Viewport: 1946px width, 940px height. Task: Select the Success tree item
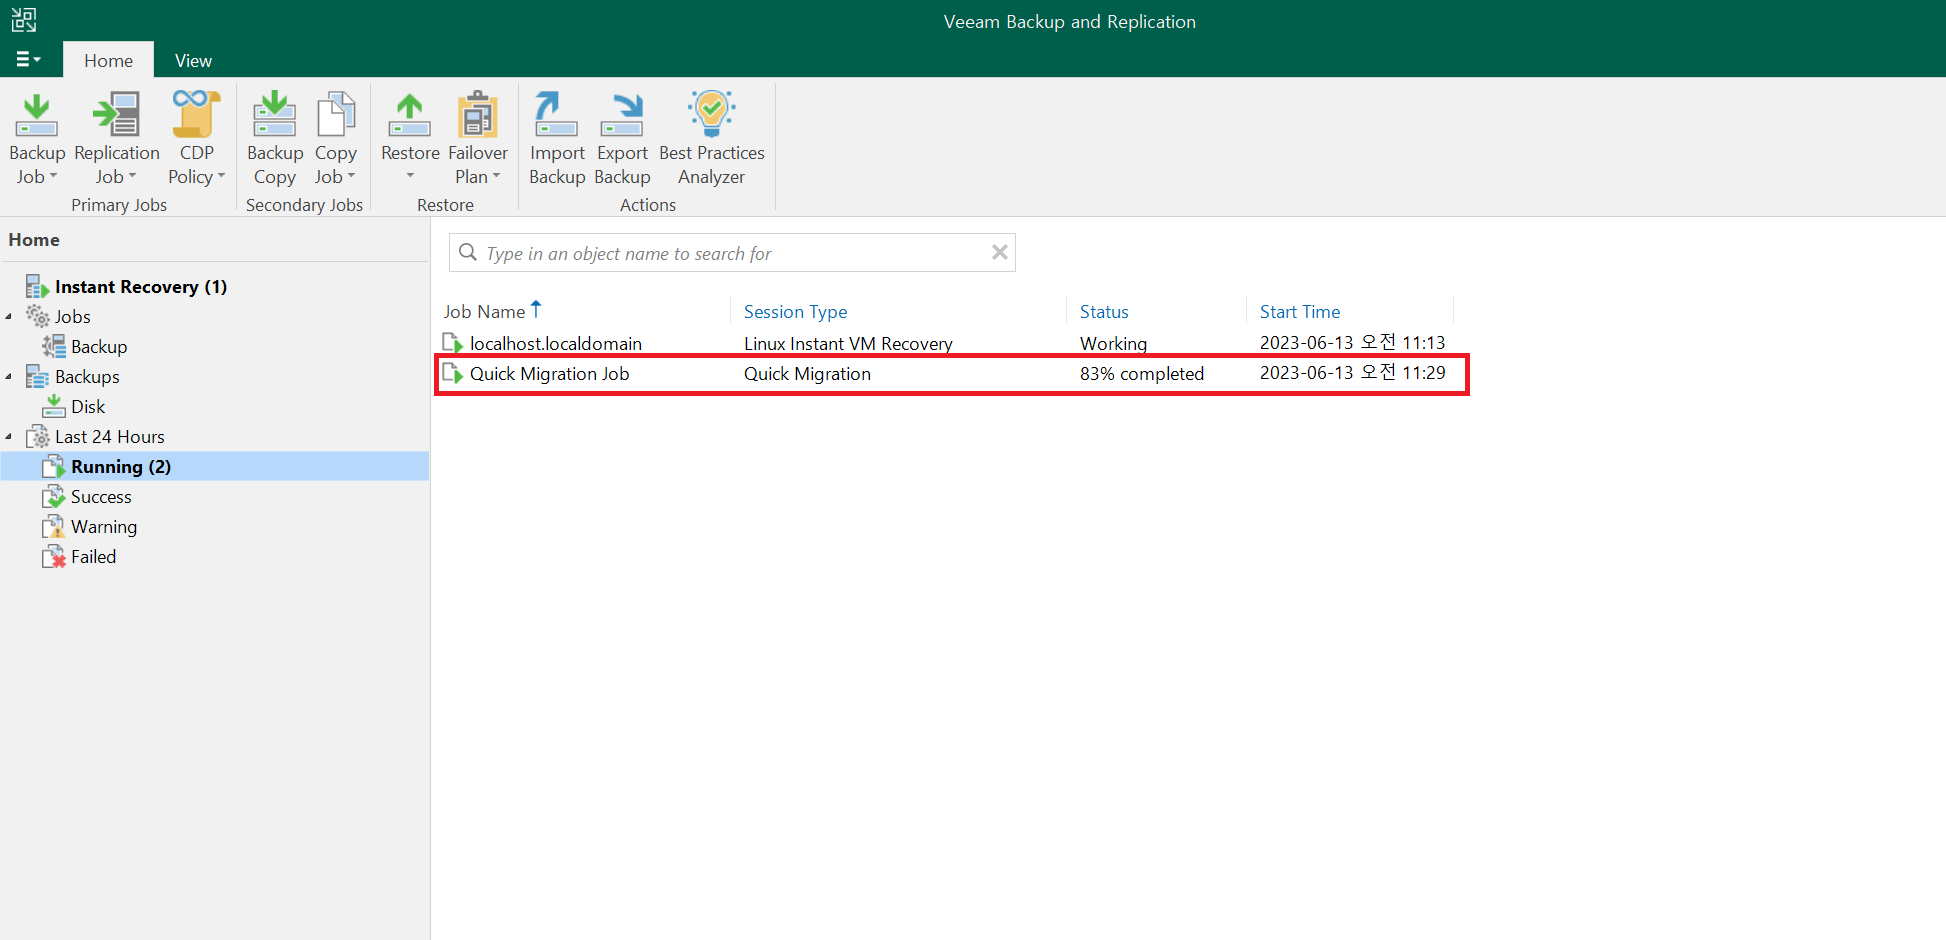(101, 497)
